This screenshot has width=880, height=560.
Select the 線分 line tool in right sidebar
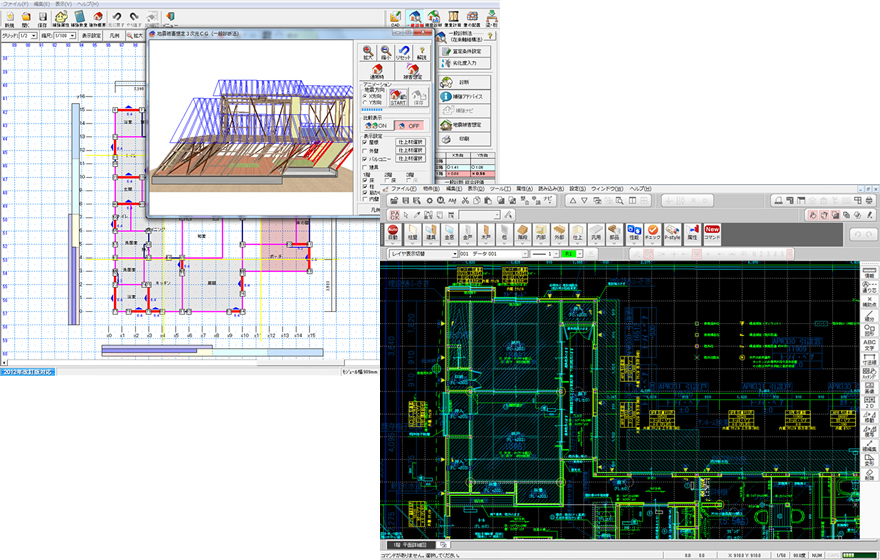tap(869, 318)
